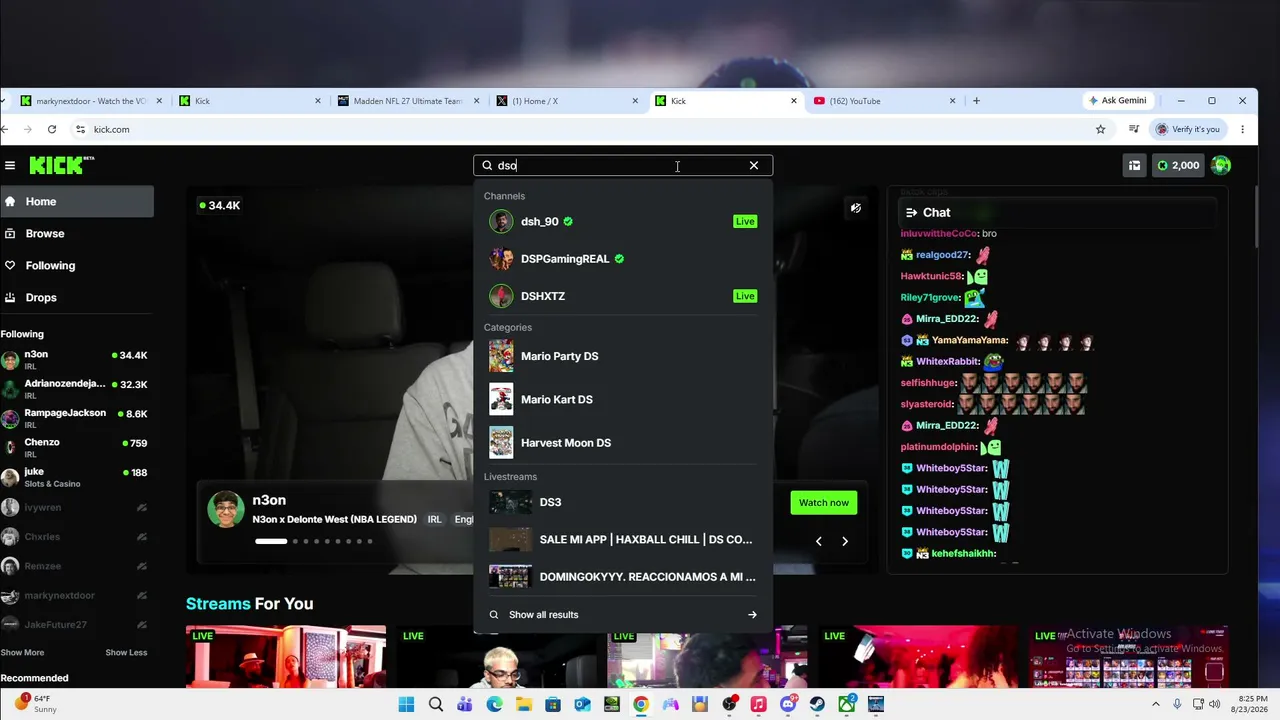Screen dimensions: 1280x720
Task: Open offline channel ivywren
Action: coord(77,508)
